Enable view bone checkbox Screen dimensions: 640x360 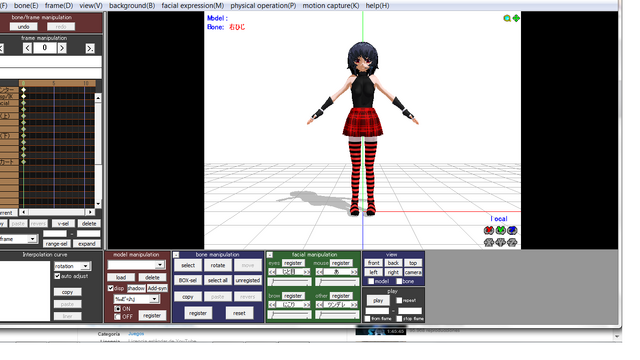(399, 281)
